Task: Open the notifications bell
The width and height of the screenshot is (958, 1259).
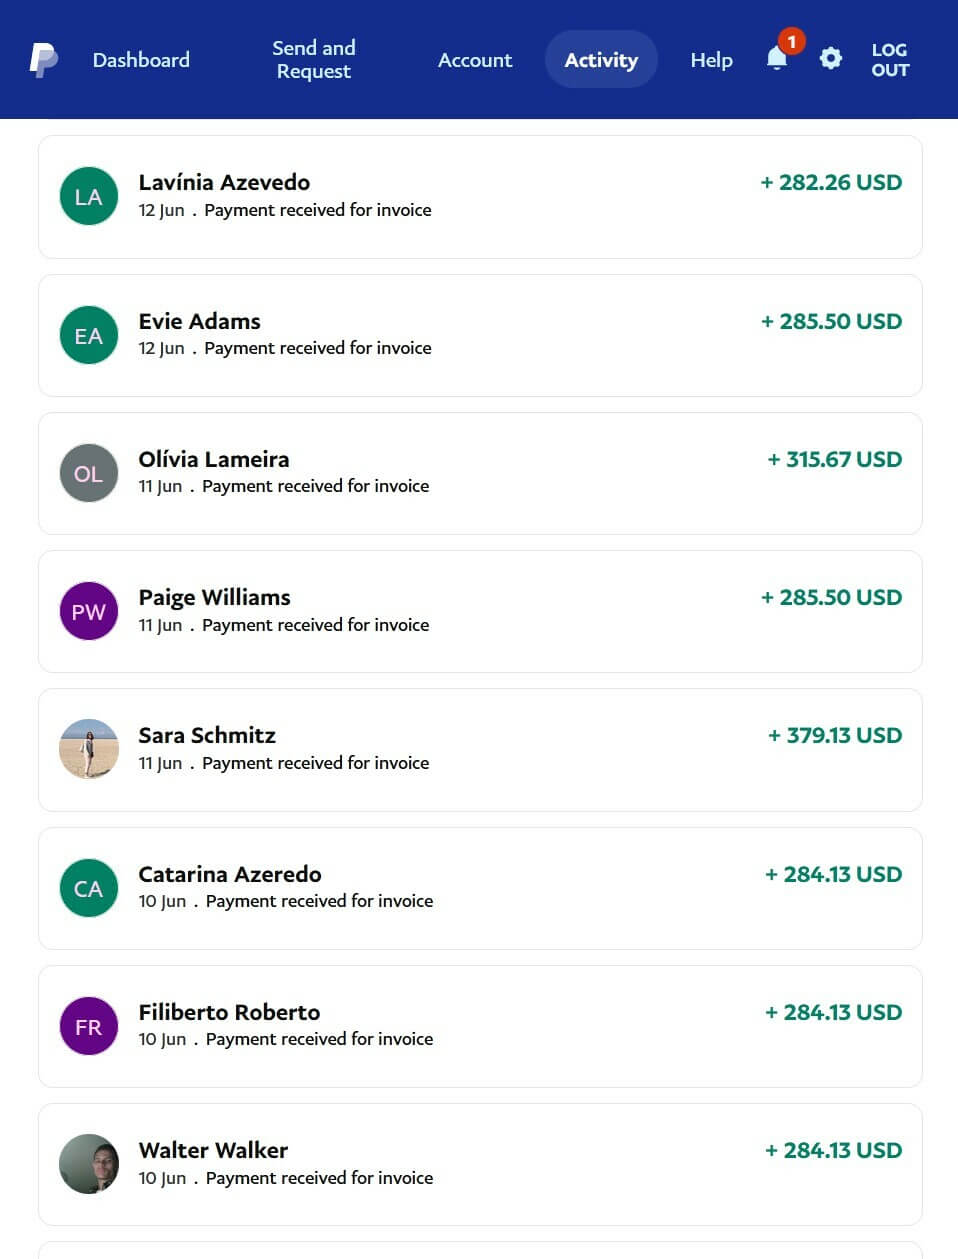Action: [777, 59]
